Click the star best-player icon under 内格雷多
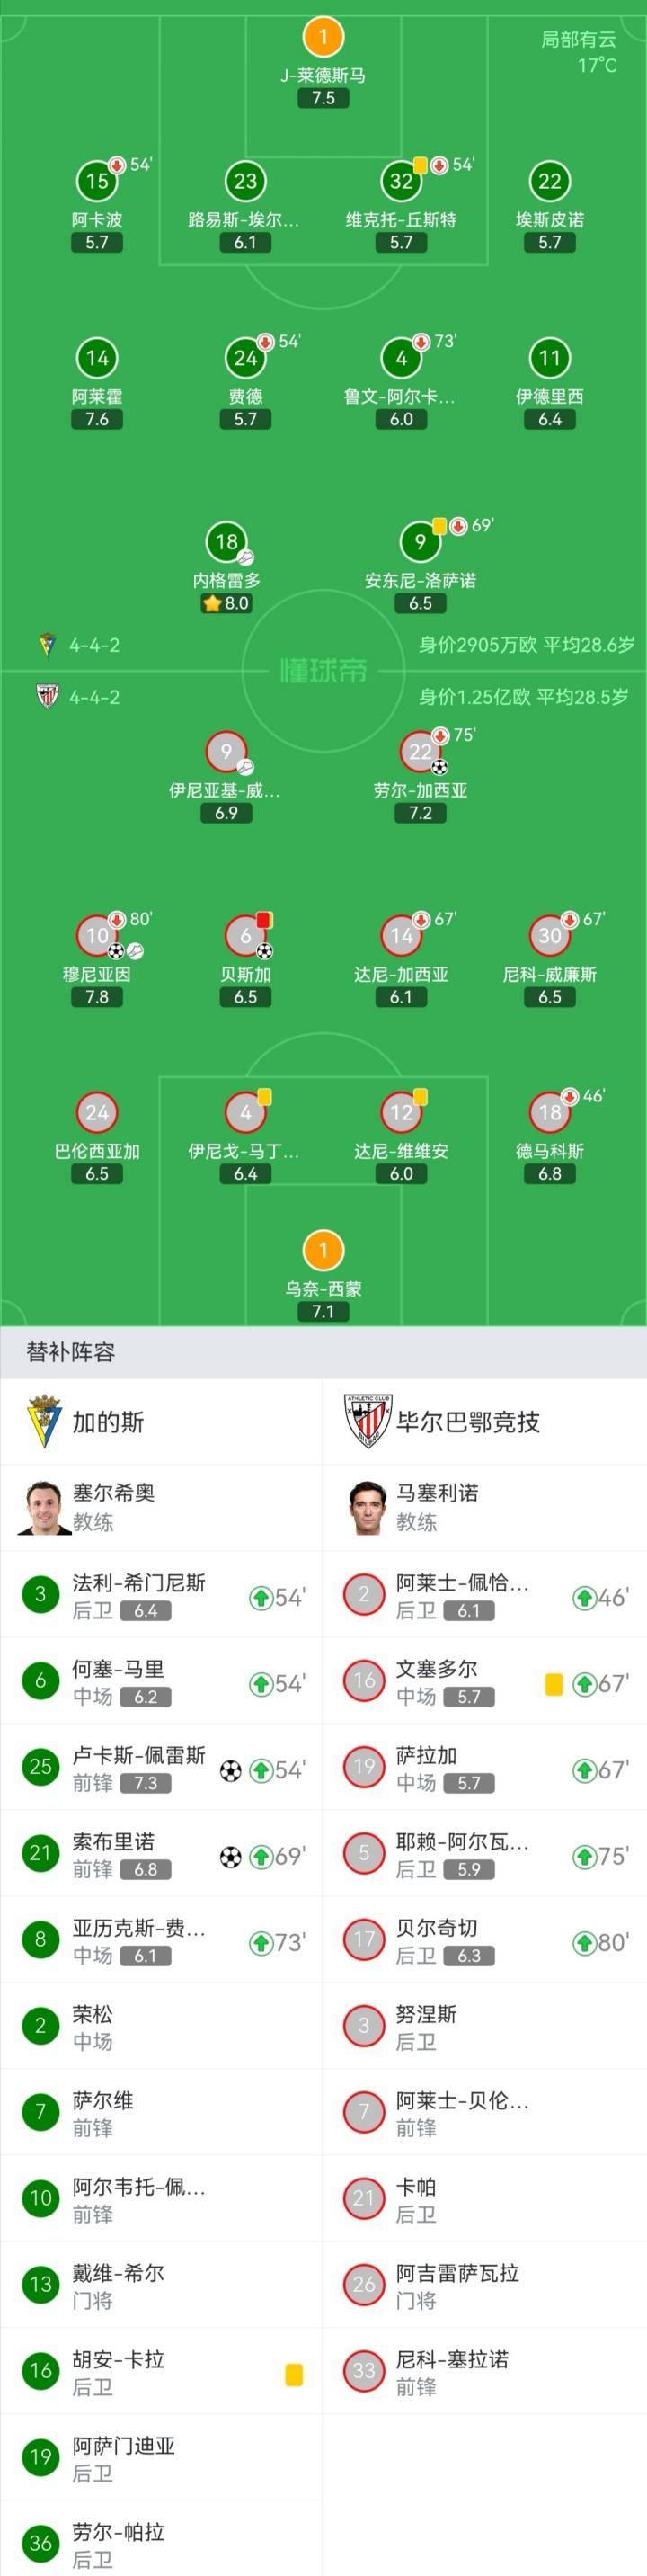Image resolution: width=647 pixels, height=2576 pixels. point(212,602)
